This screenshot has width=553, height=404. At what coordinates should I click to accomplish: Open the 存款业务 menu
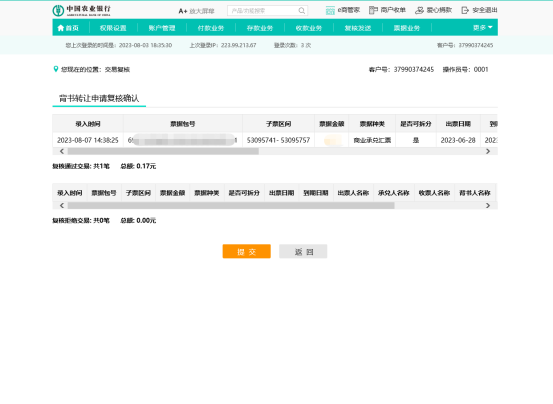(260, 28)
